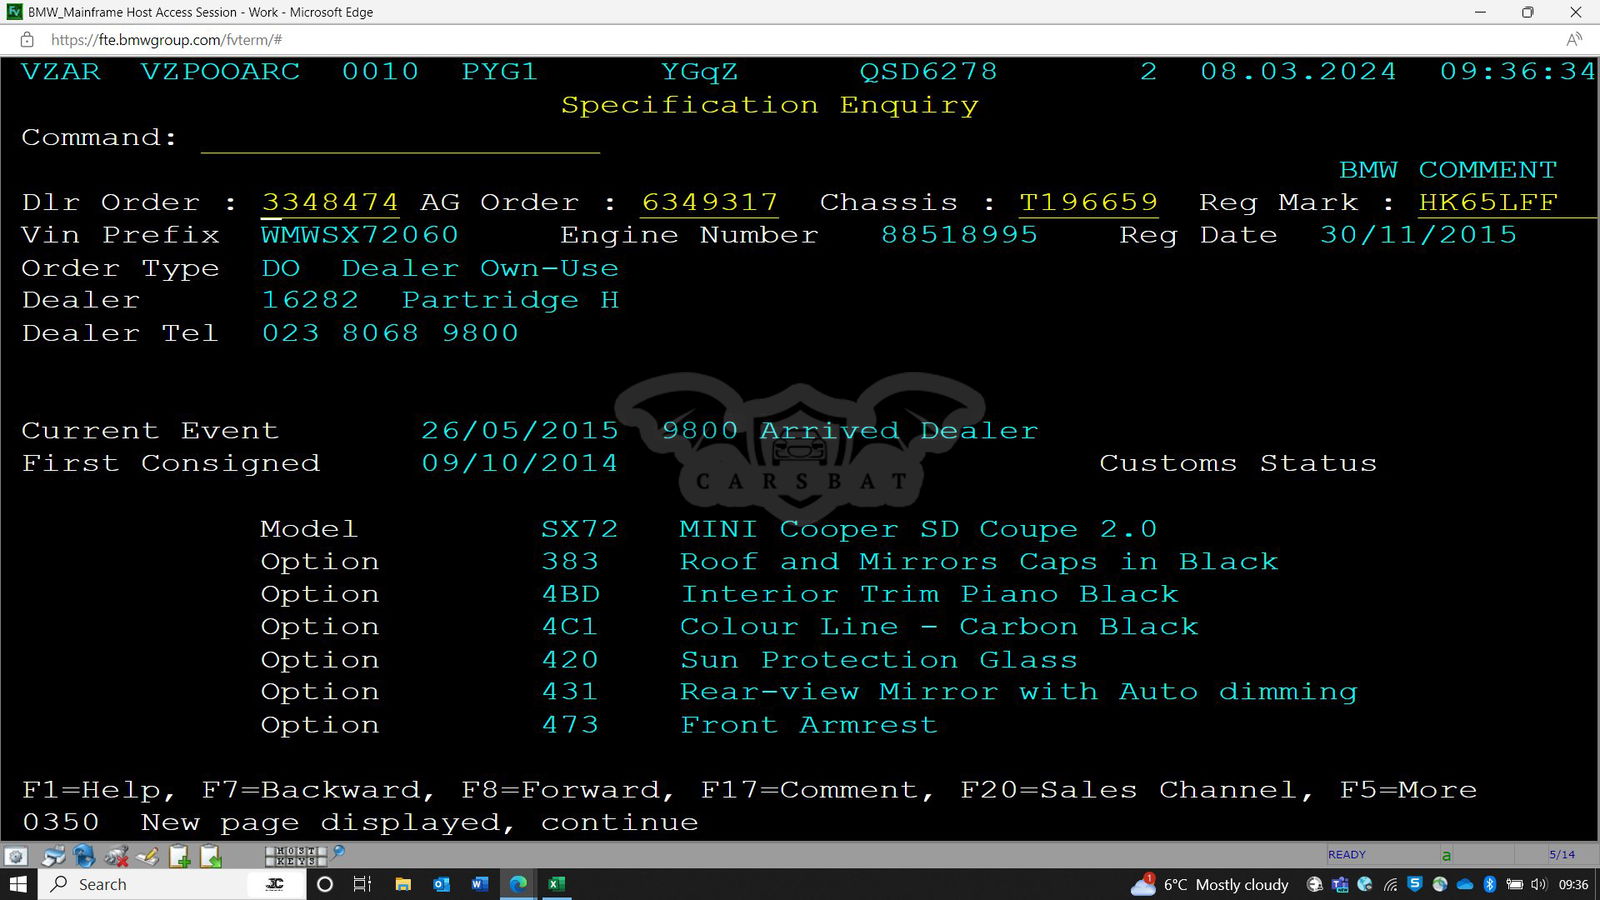The width and height of the screenshot is (1600, 900).
Task: Click the clipboard icon with green arrow
Action: tap(211, 856)
